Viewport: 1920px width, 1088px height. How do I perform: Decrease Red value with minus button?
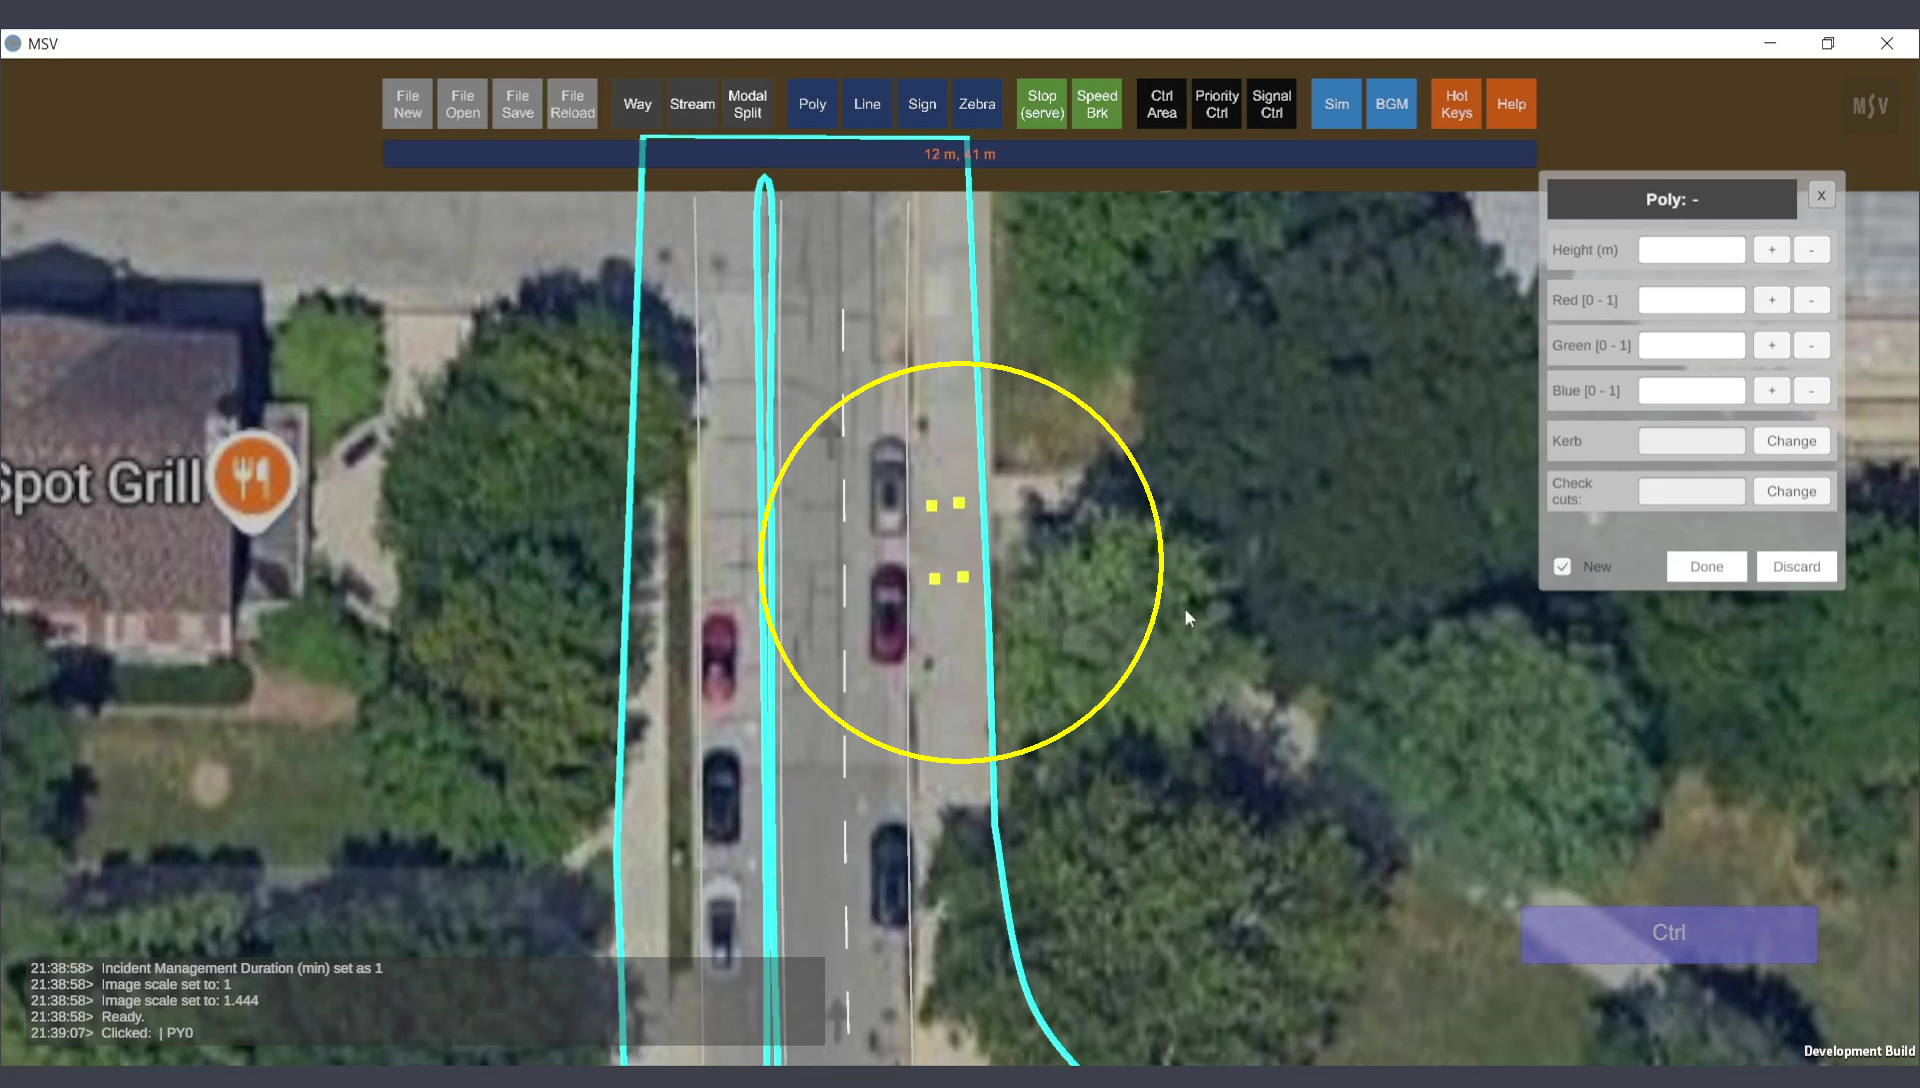point(1811,300)
